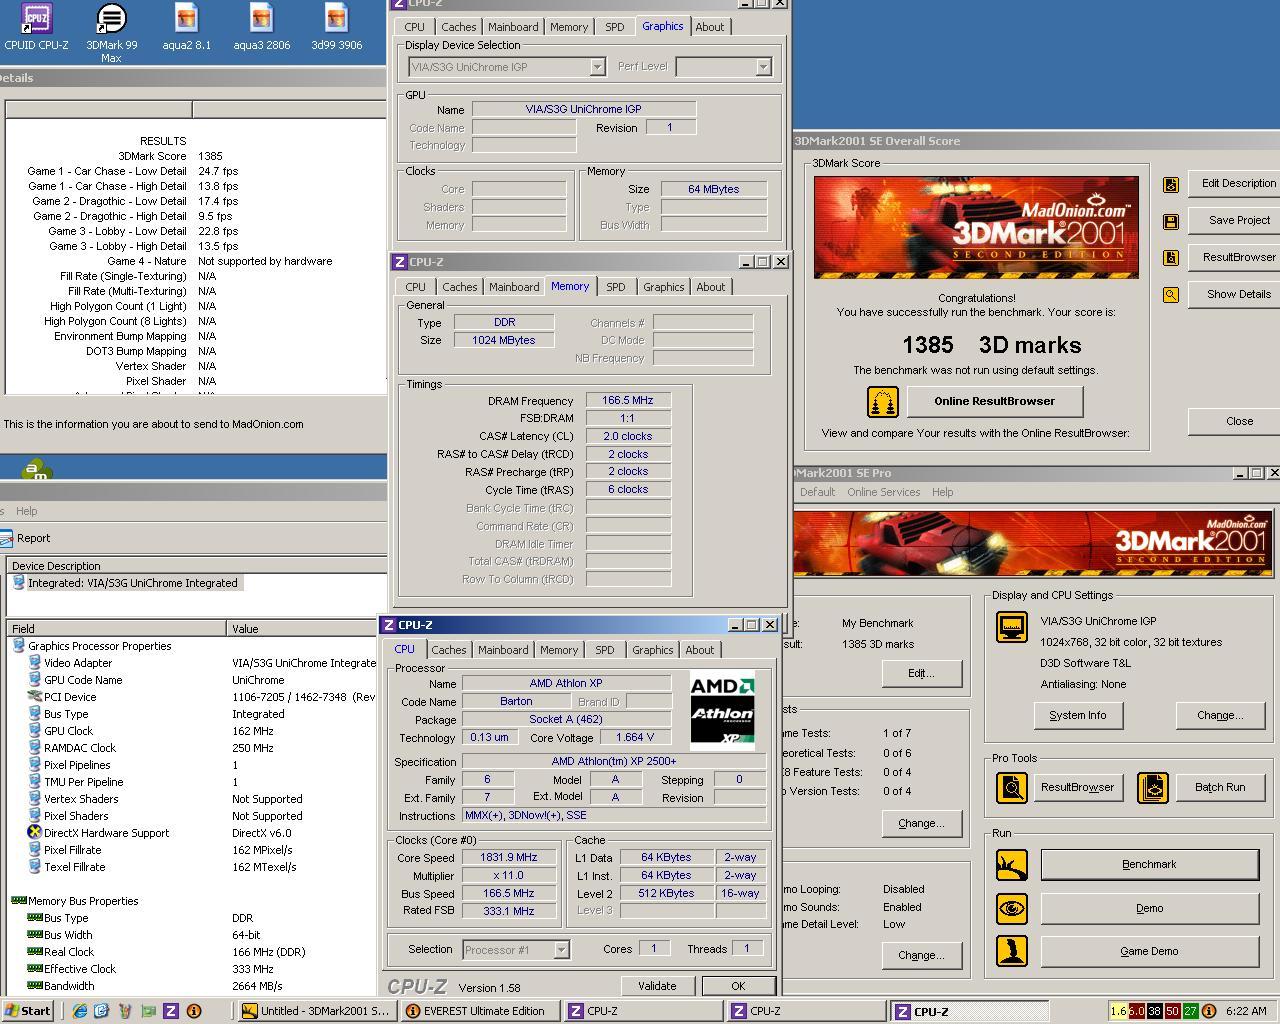Viewport: 1280px width, 1024px height.
Task: Click the Core Speed value field in CPU-Z
Action: pyautogui.click(x=508, y=858)
